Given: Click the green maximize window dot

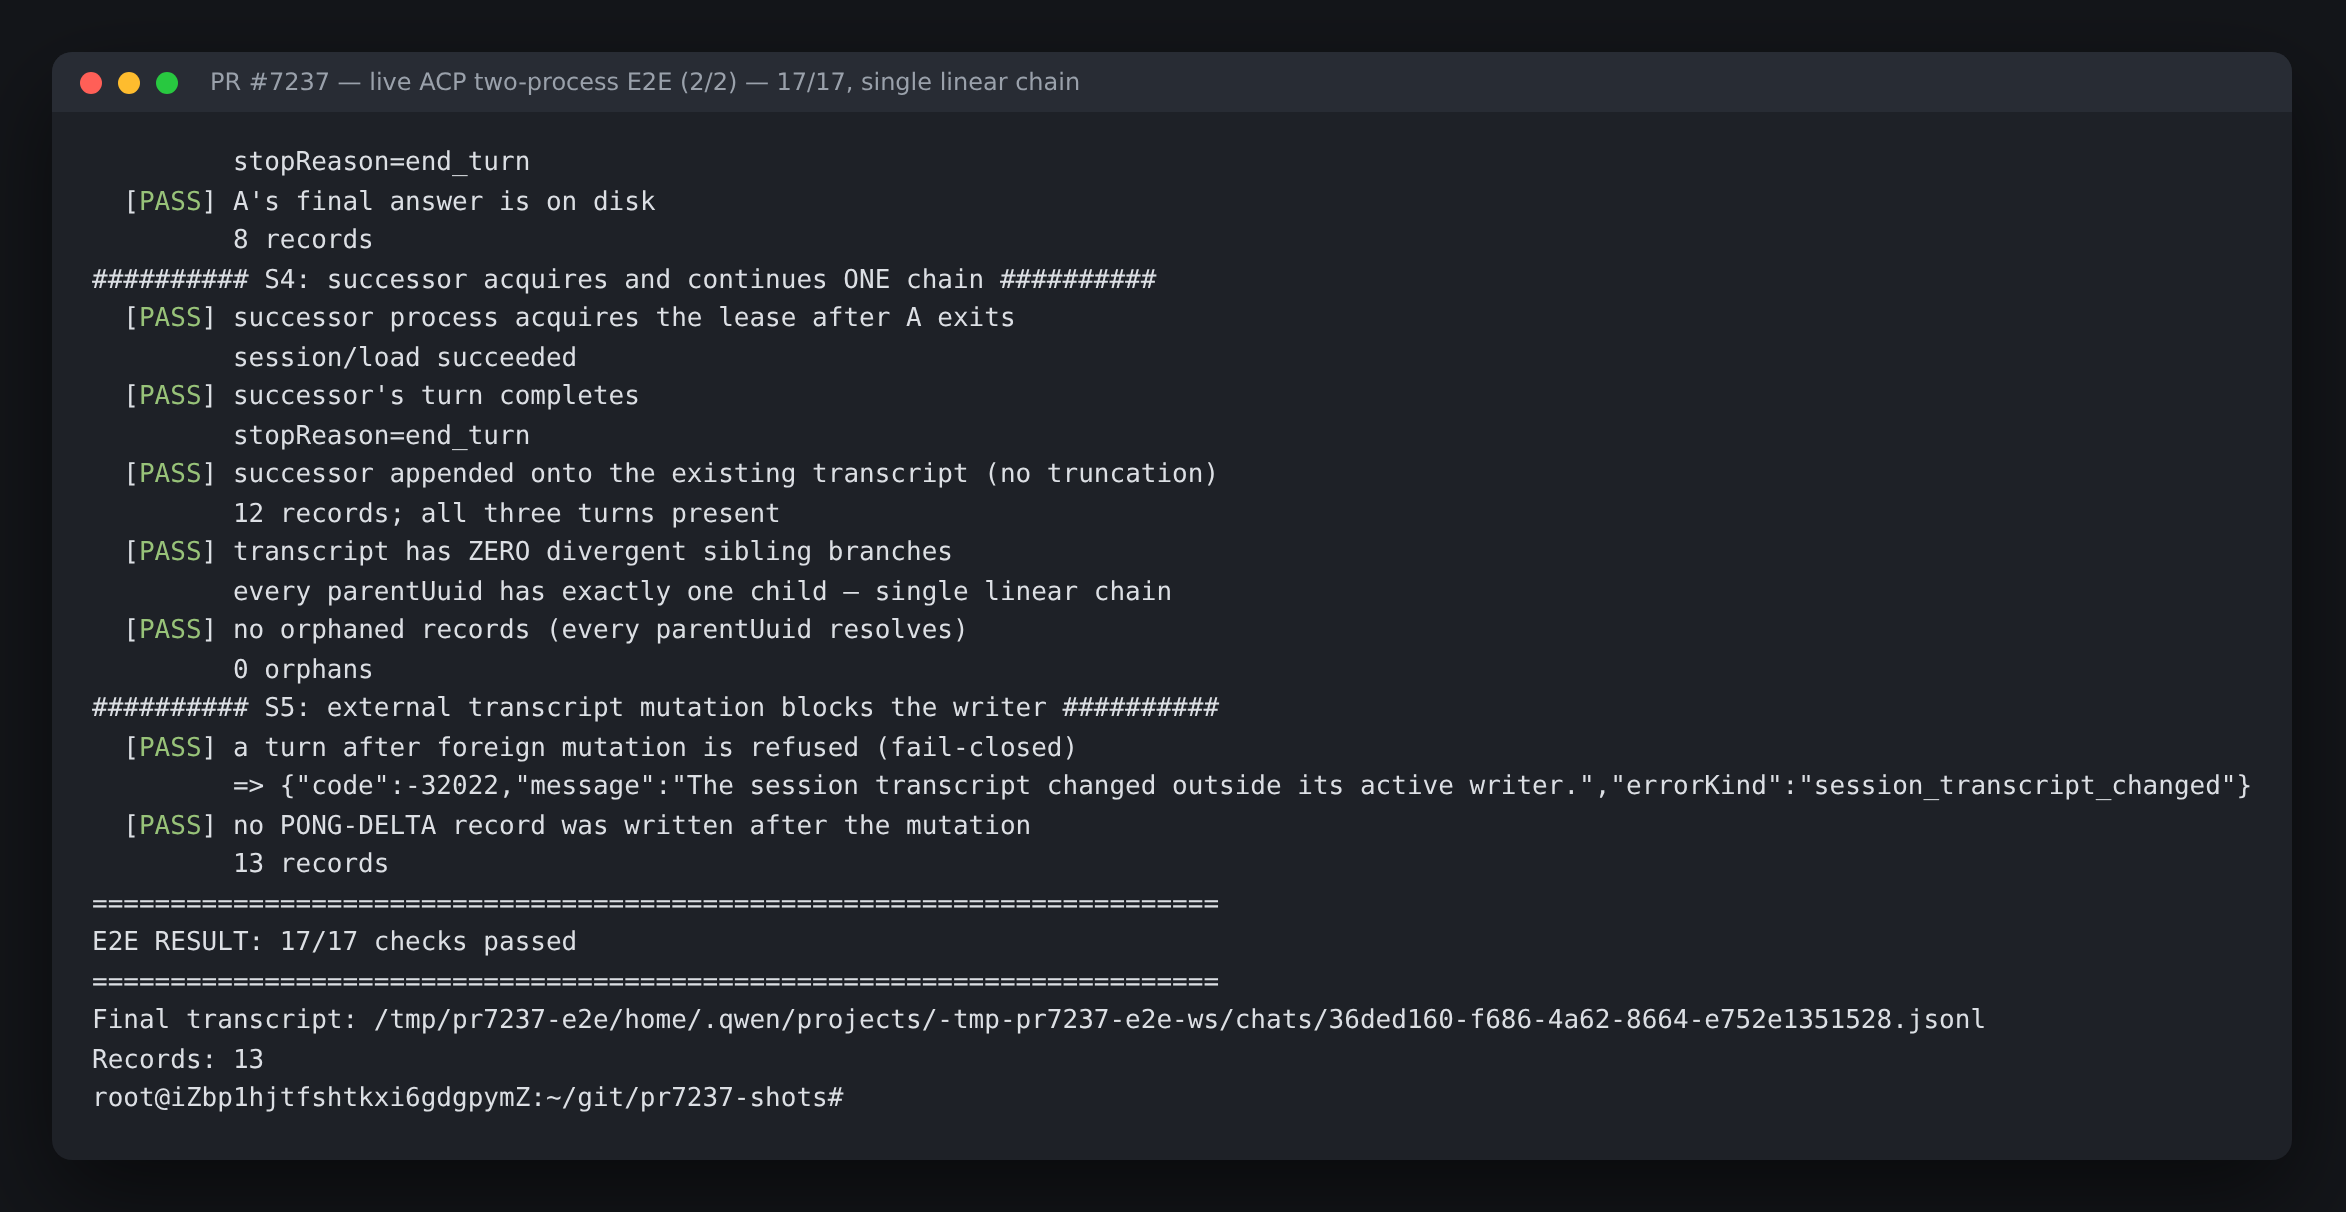Looking at the screenshot, I should pyautogui.click(x=167, y=83).
